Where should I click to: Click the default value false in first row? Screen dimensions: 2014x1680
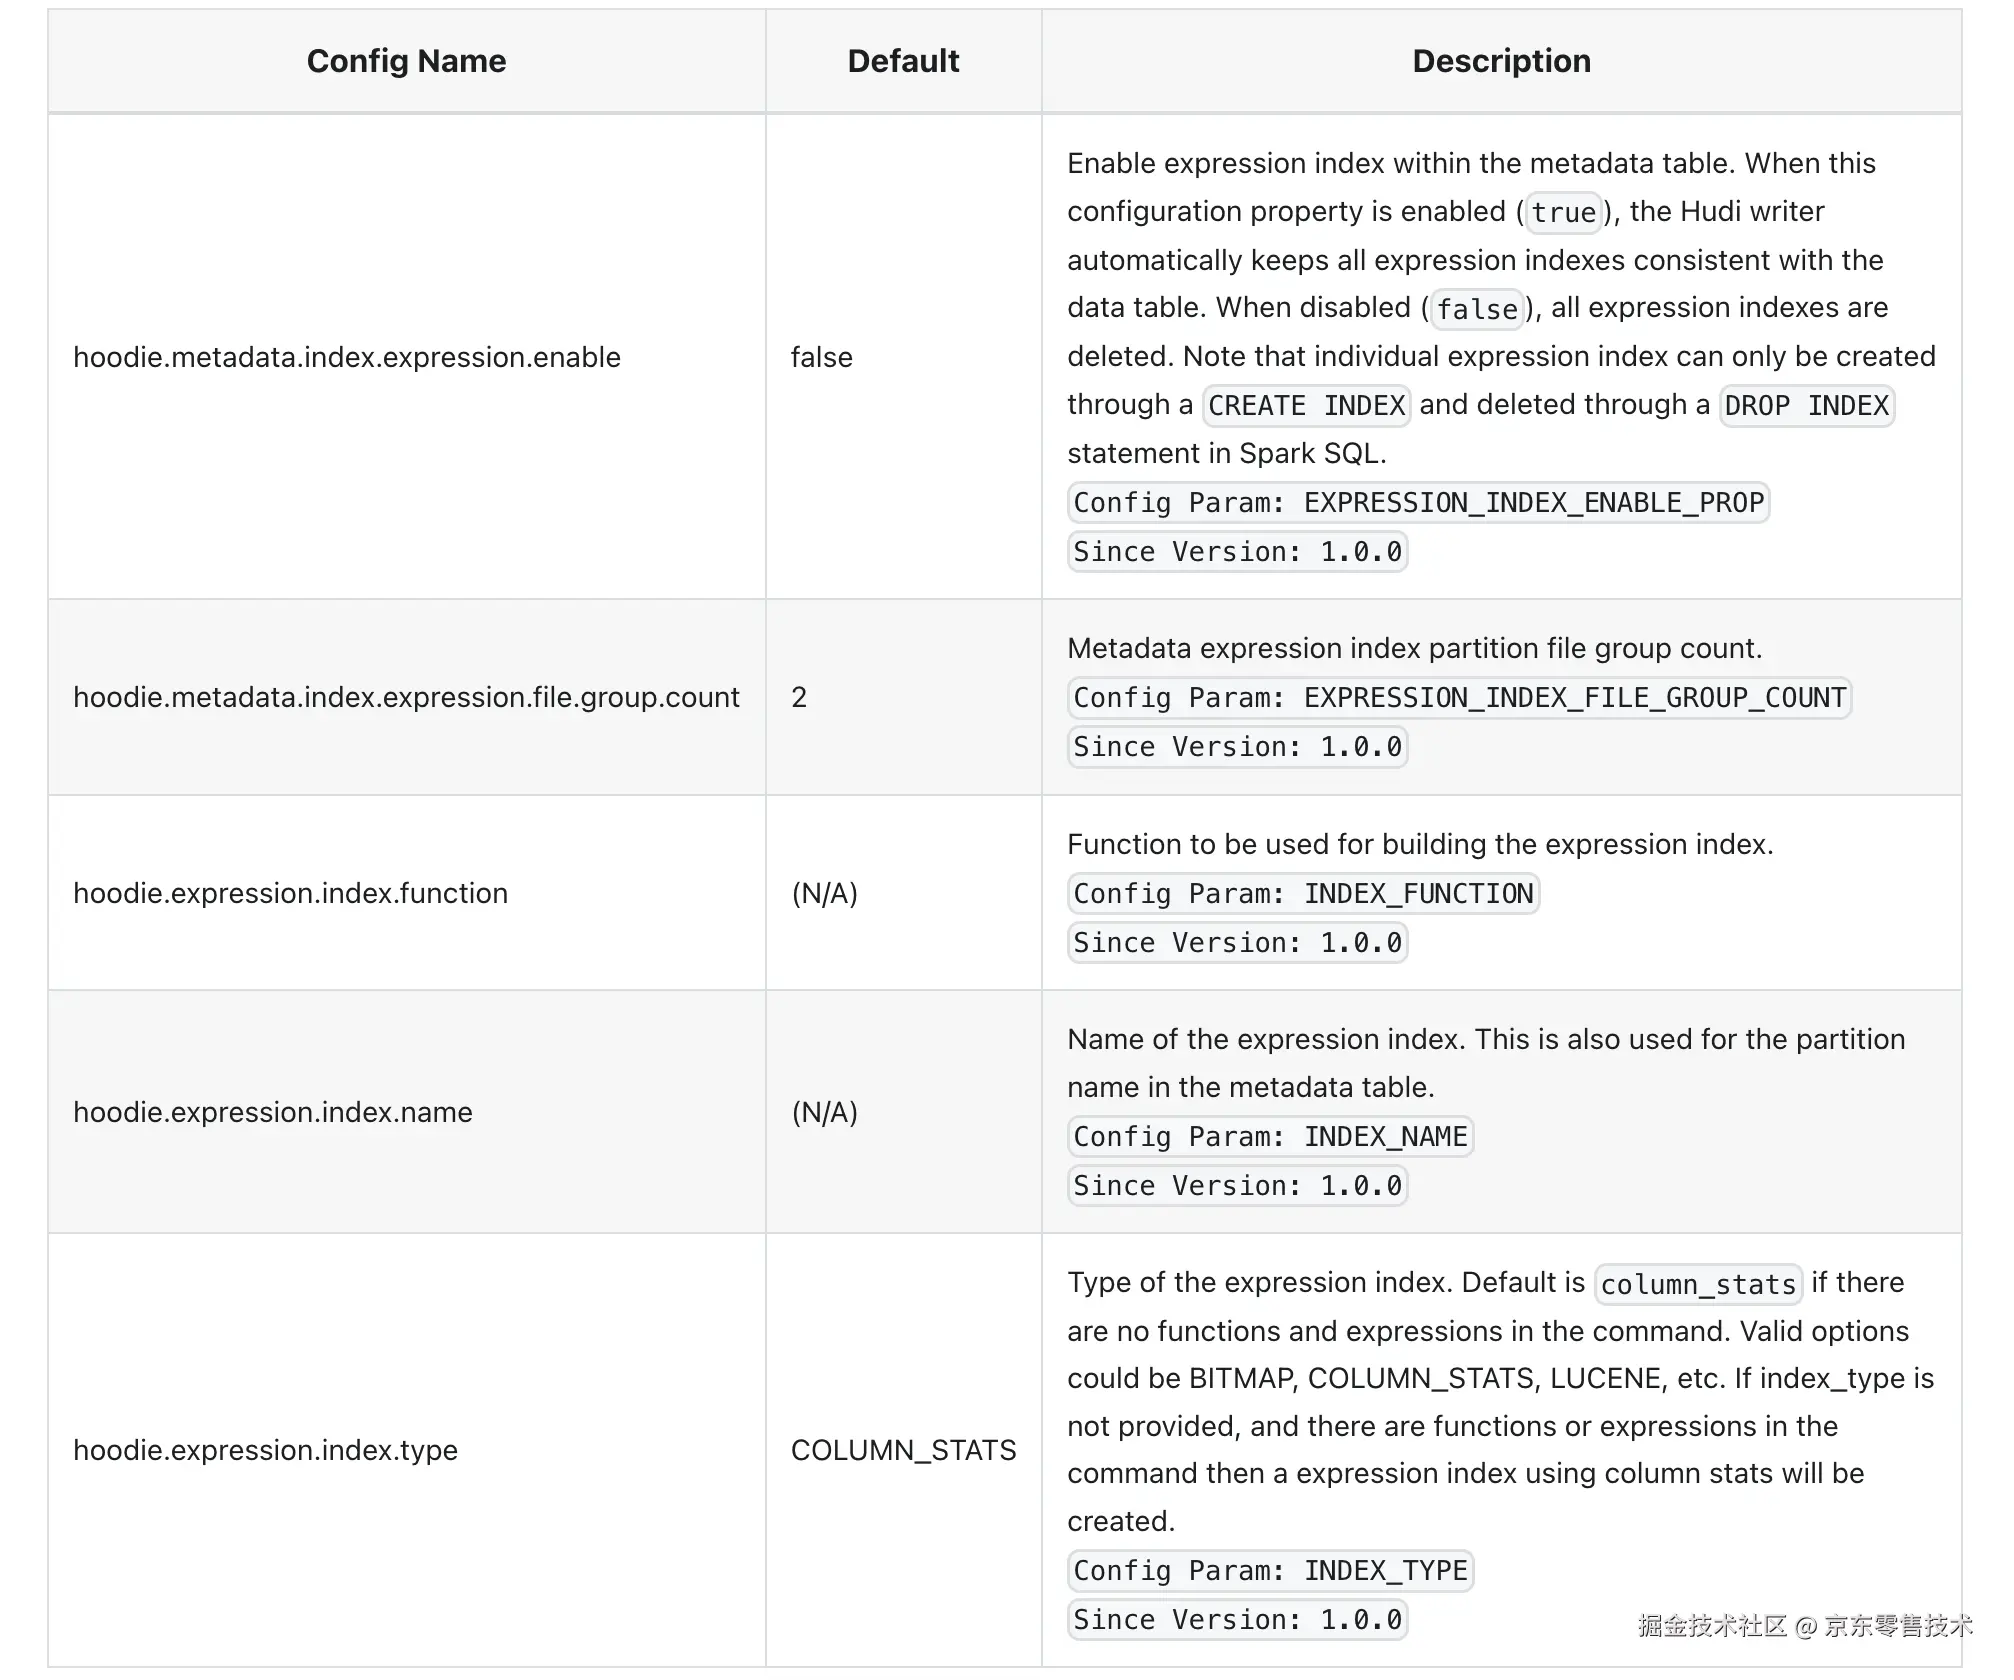click(x=822, y=357)
